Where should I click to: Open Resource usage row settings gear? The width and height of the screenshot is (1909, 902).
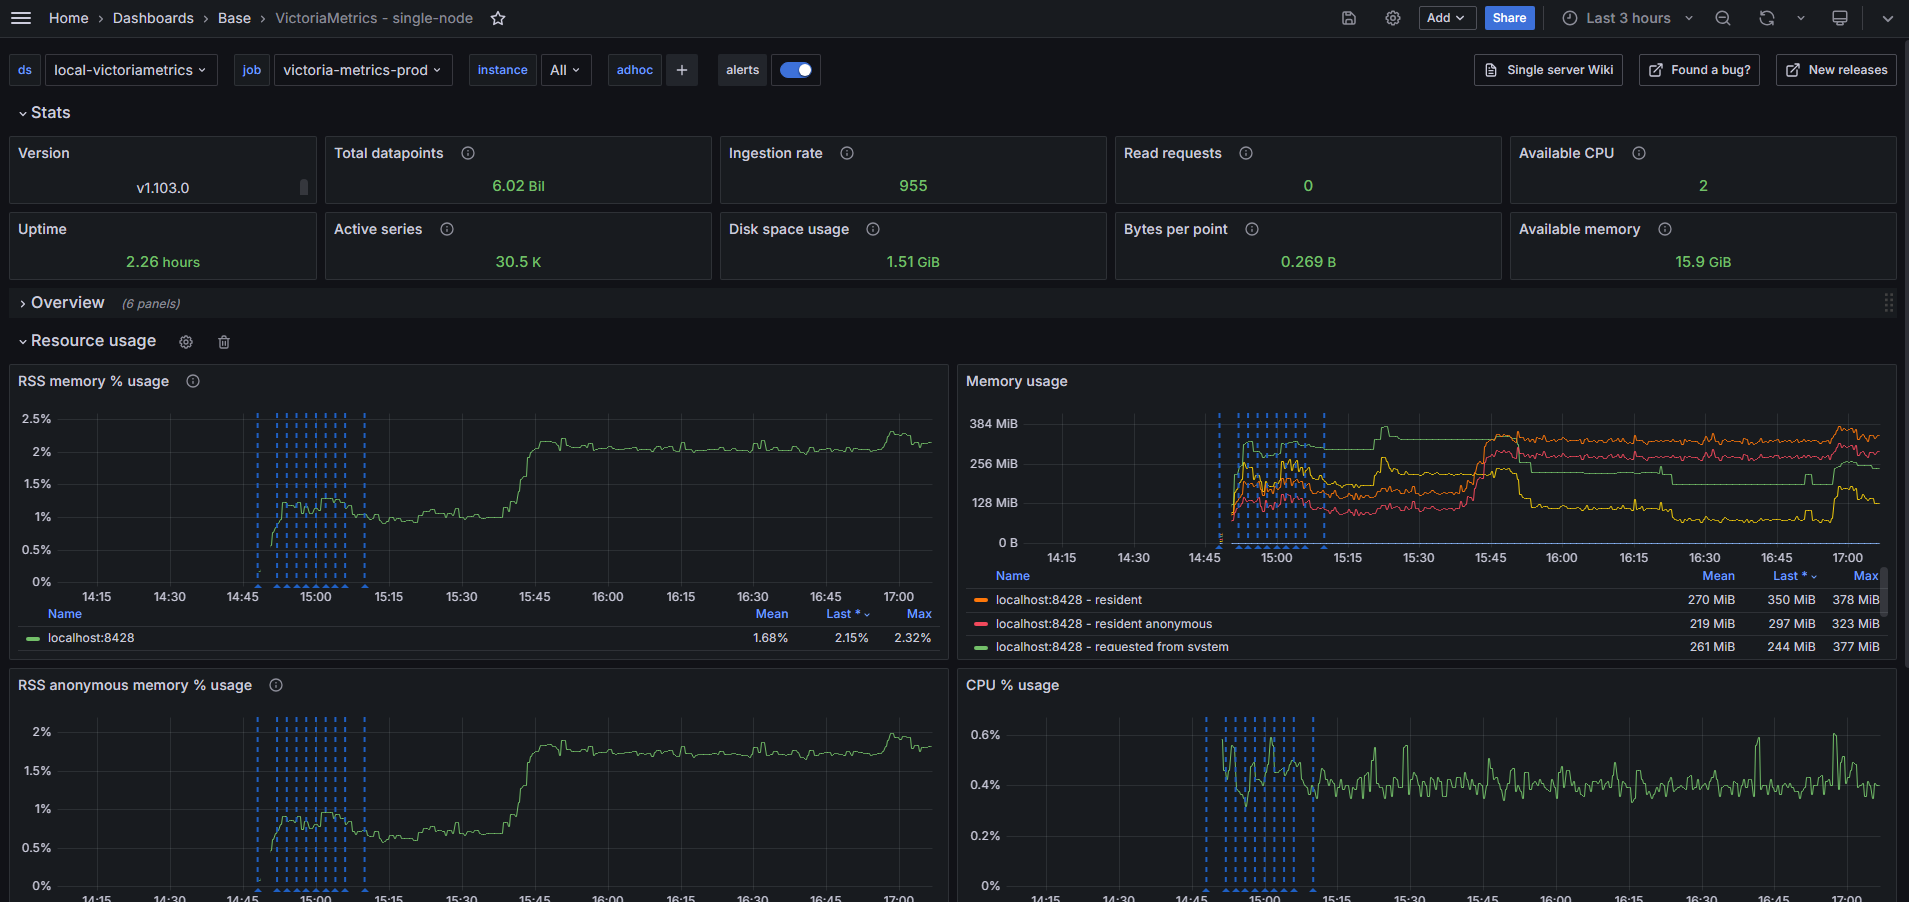click(186, 342)
